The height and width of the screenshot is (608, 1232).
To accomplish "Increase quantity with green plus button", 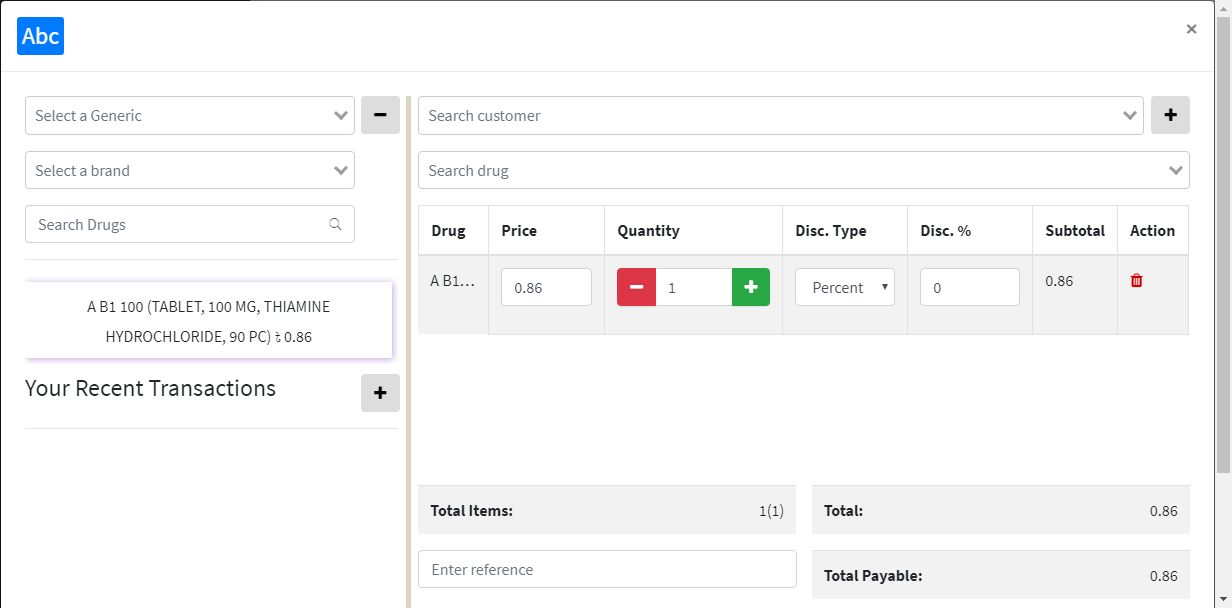I will [x=751, y=287].
